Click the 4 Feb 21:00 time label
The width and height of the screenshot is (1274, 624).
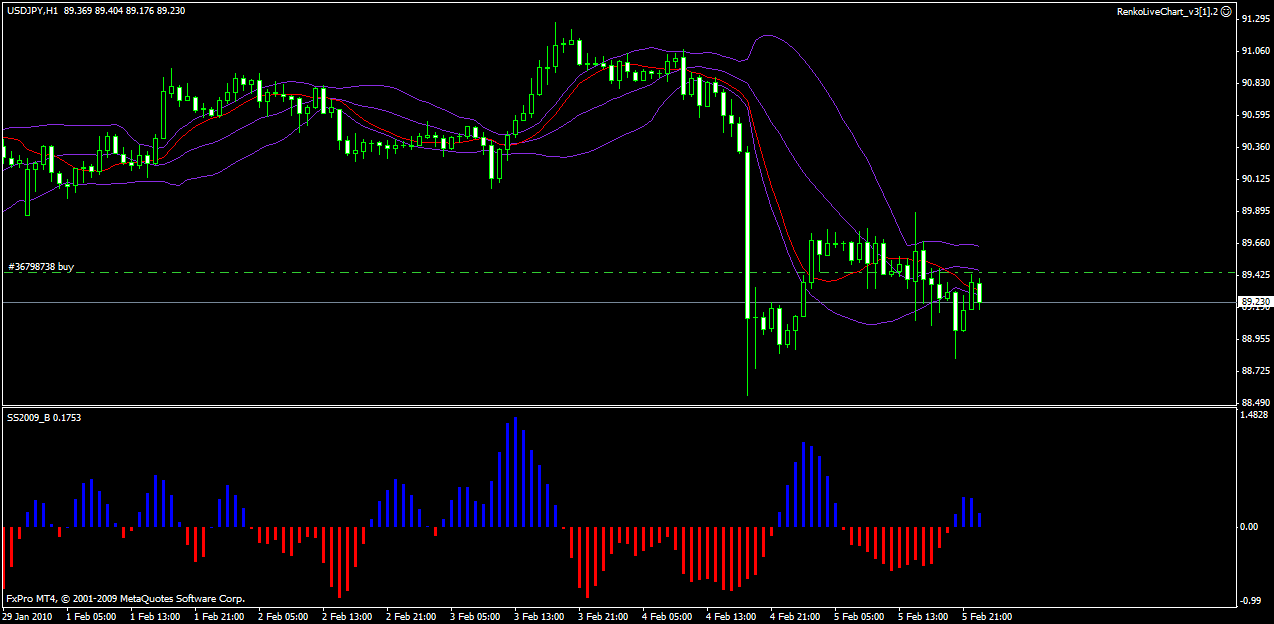pyautogui.click(x=797, y=616)
